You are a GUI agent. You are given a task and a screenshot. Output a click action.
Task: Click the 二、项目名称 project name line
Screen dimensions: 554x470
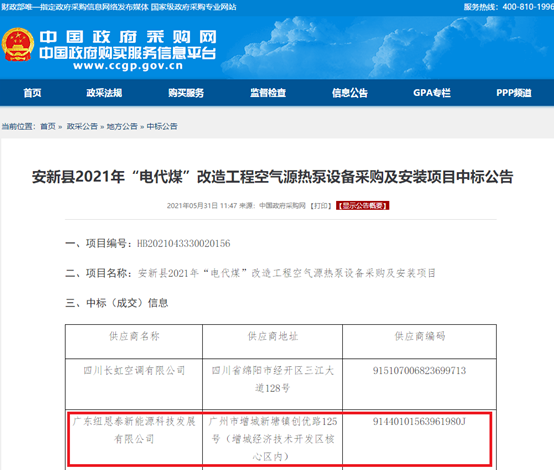coord(251,273)
